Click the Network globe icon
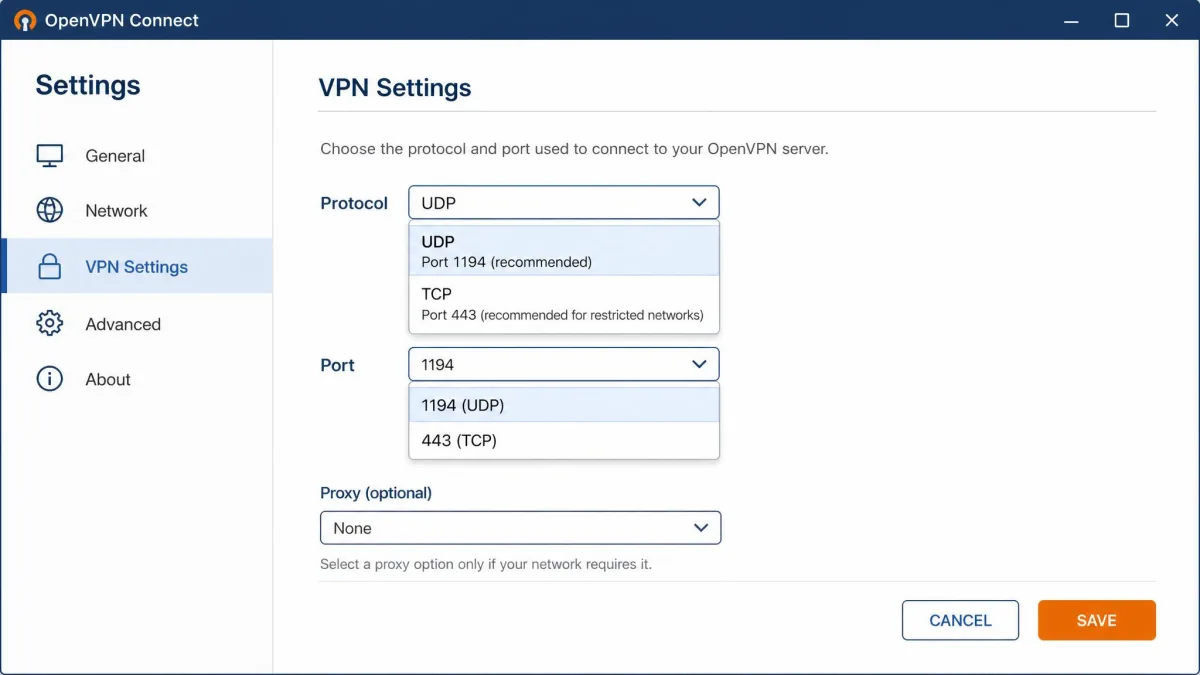This screenshot has width=1200, height=675. tap(49, 210)
